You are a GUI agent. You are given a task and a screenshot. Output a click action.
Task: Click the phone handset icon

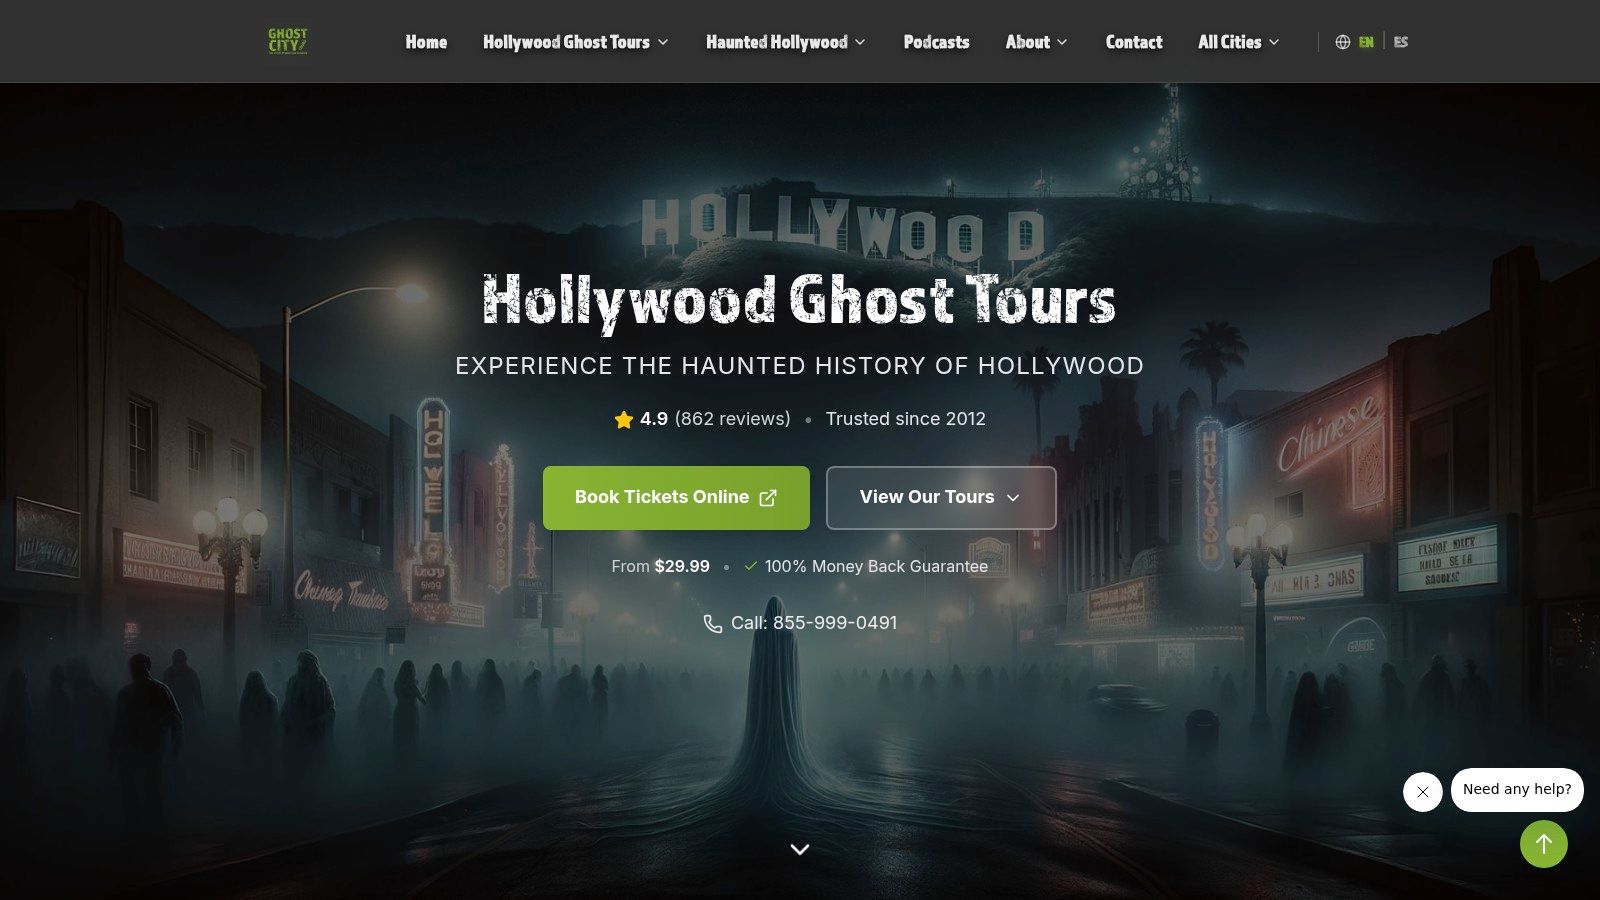pyautogui.click(x=713, y=624)
